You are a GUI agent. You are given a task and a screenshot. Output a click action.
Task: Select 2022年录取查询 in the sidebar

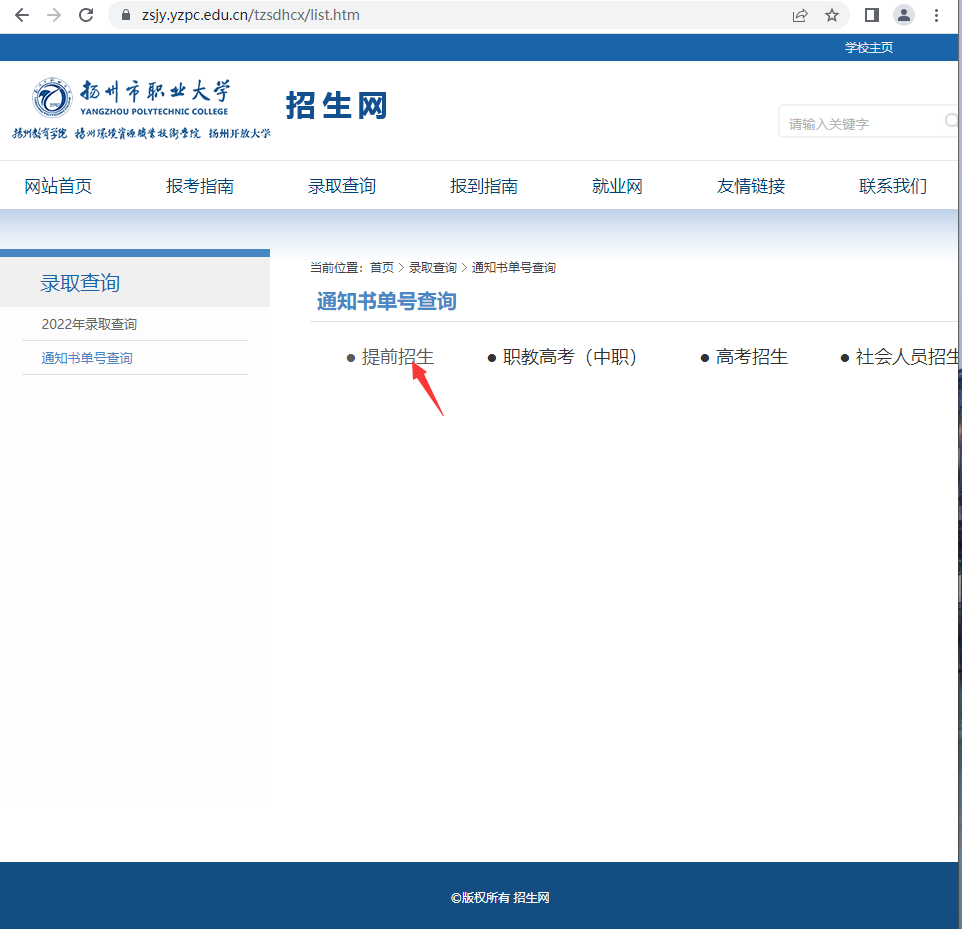(x=89, y=324)
